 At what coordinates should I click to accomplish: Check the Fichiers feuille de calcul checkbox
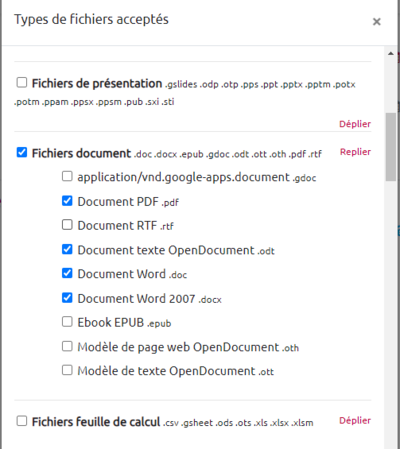(x=22, y=421)
